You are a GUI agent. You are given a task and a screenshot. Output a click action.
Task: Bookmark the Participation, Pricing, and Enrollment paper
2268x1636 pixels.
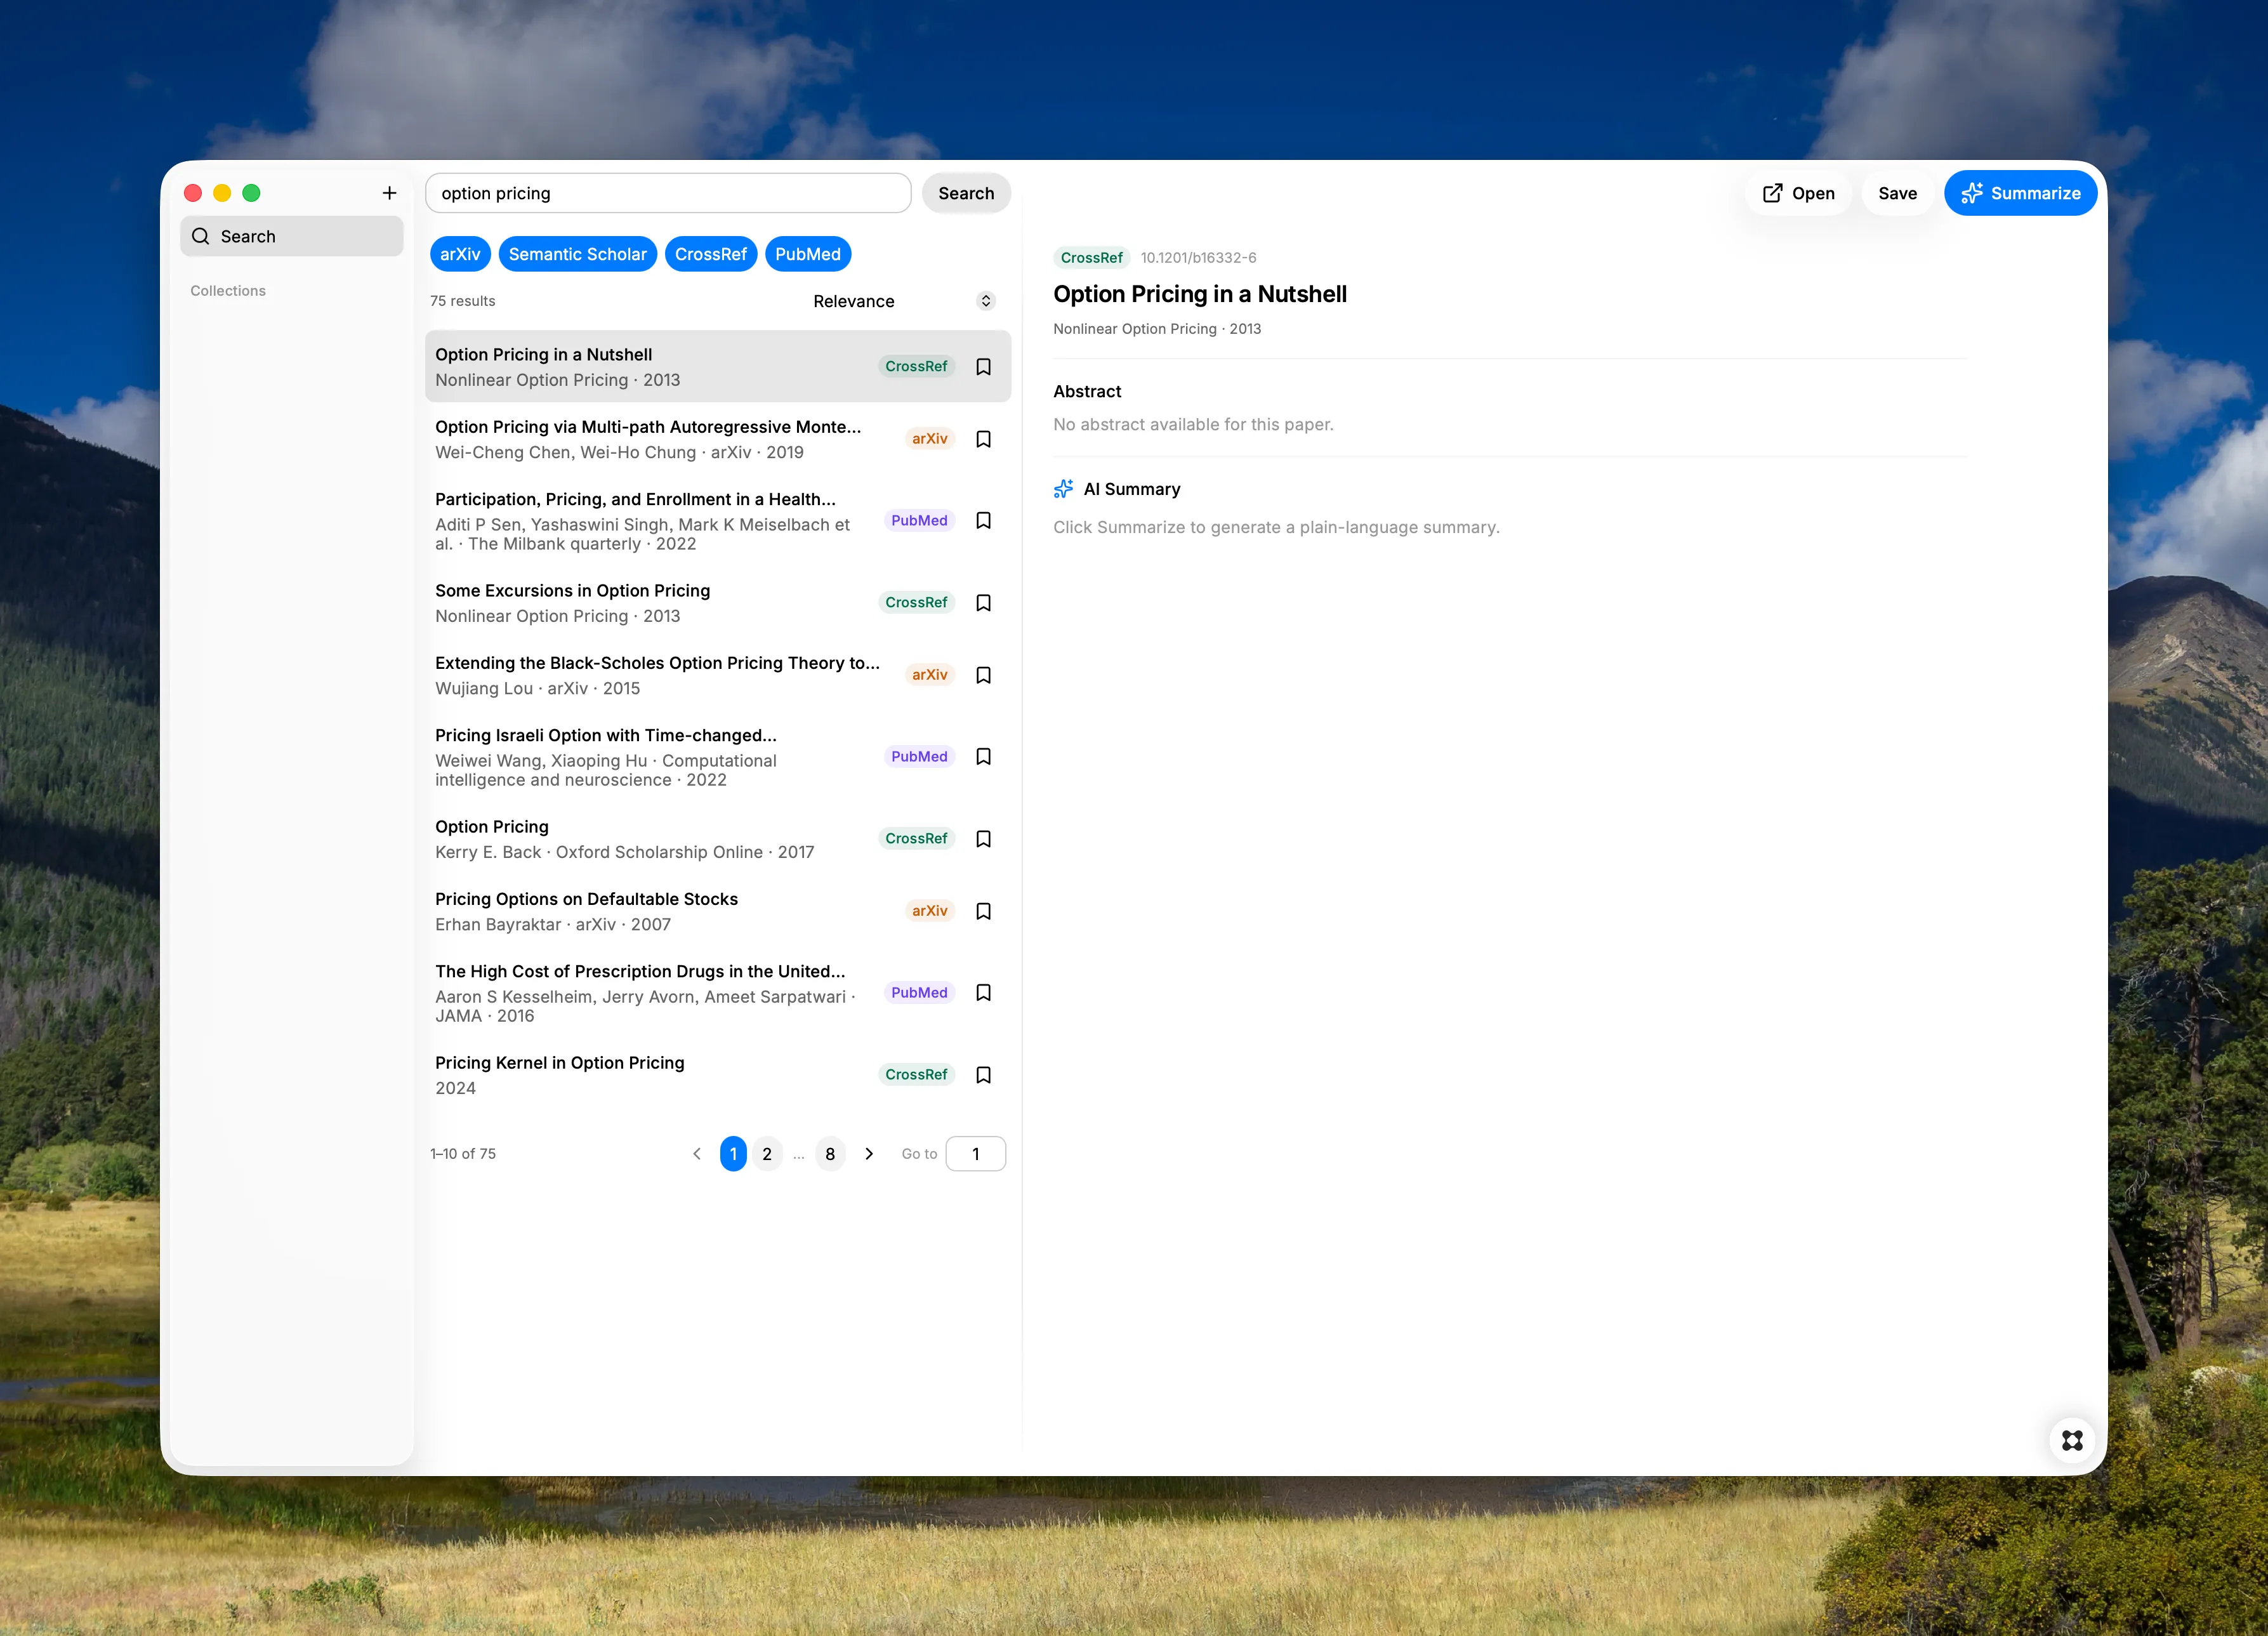click(983, 521)
